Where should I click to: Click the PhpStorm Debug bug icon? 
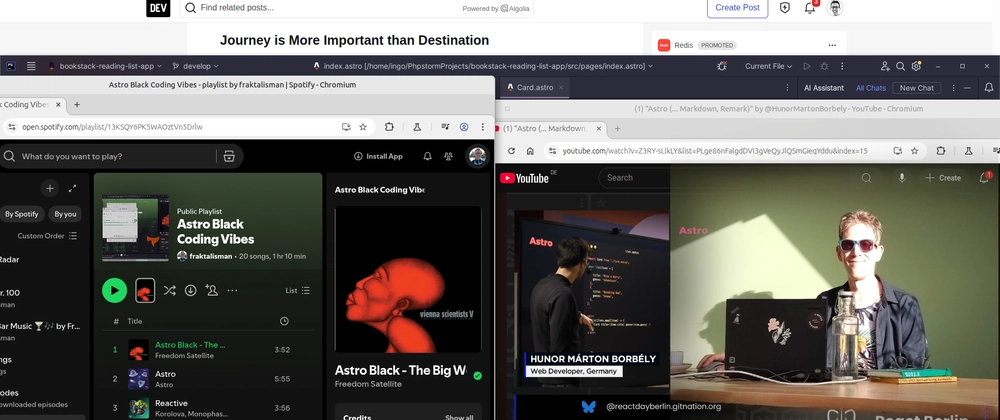click(825, 66)
